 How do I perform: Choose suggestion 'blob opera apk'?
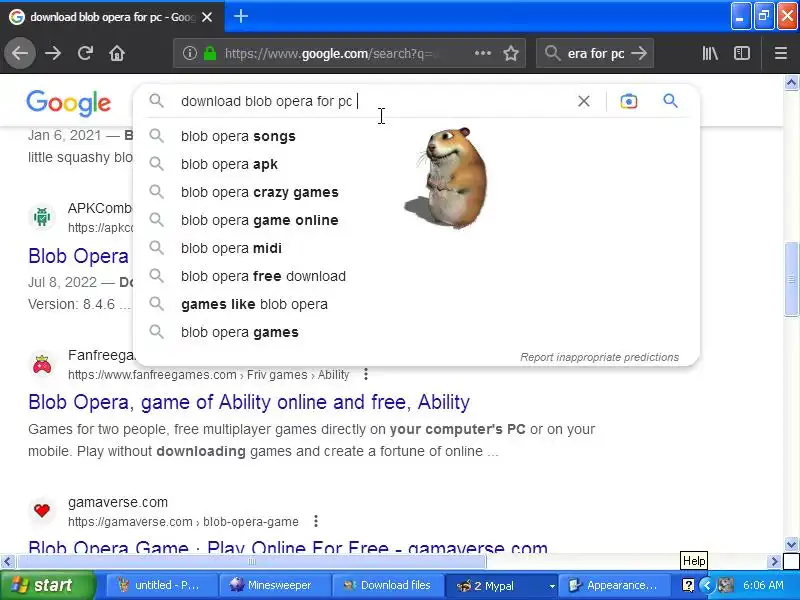pos(416,164)
